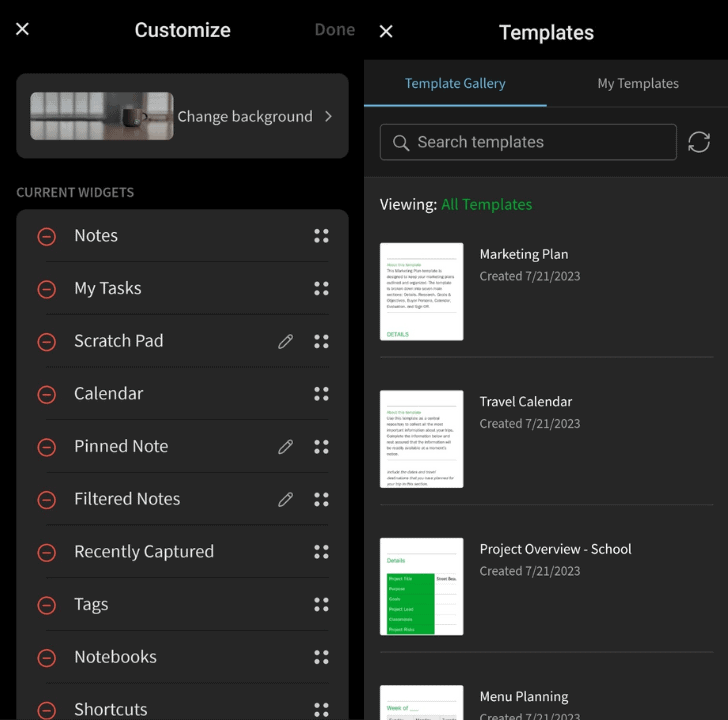Click the drag handle for Scratch Pad
This screenshot has width=728, height=720.
pos(321,341)
